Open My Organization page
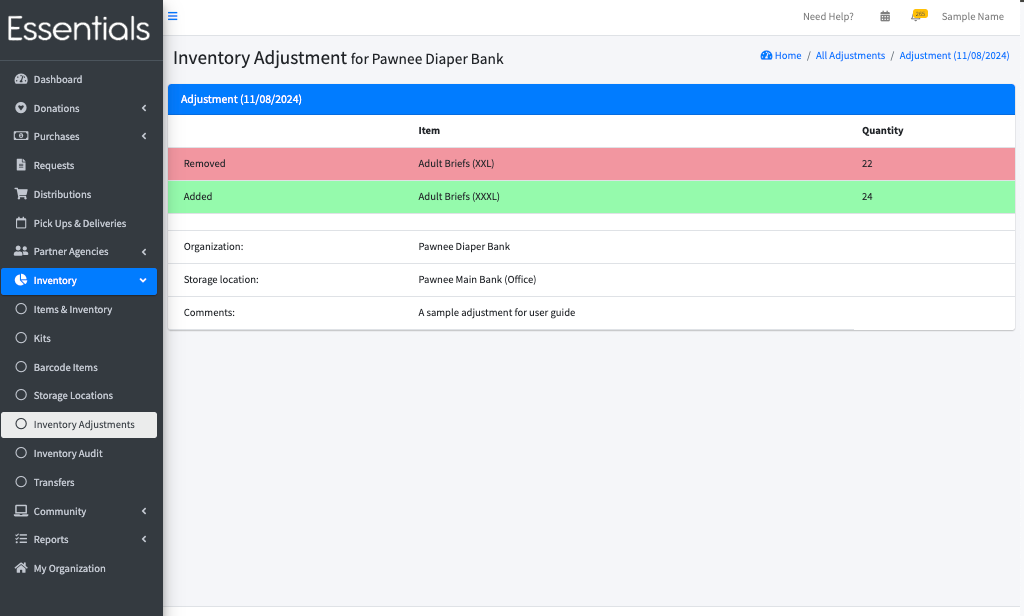The height and width of the screenshot is (616, 1024). 79,568
